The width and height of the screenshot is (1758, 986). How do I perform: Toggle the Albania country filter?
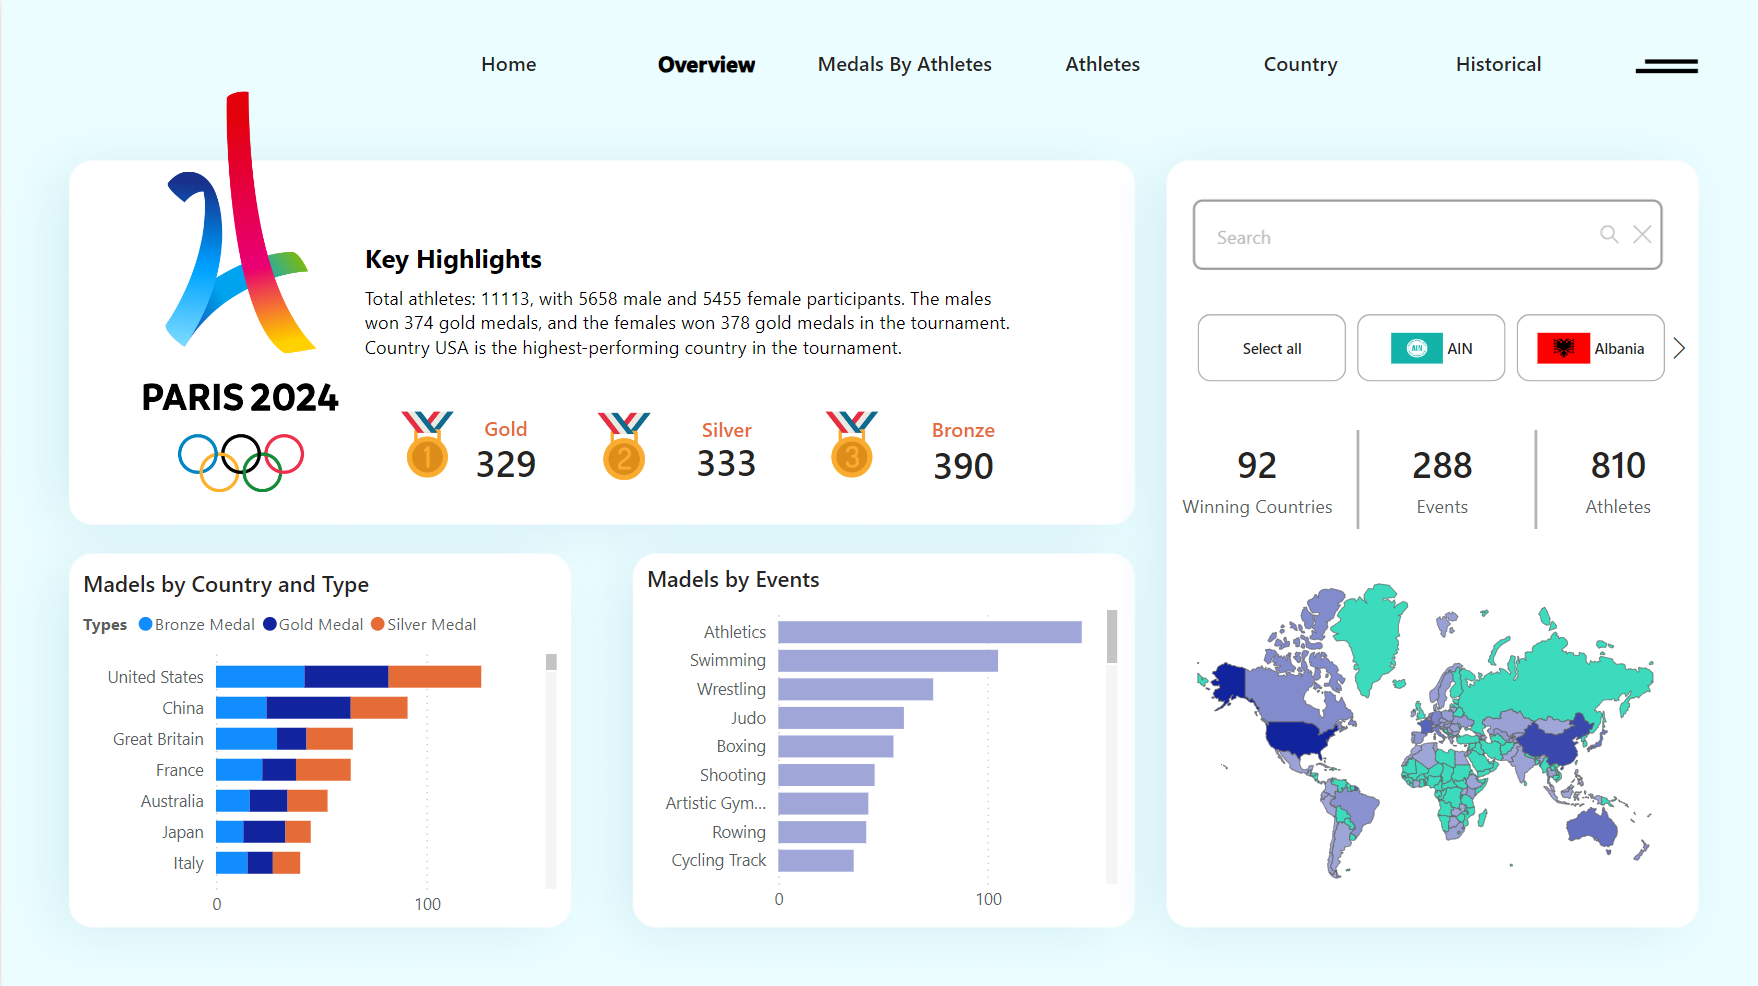click(1590, 348)
